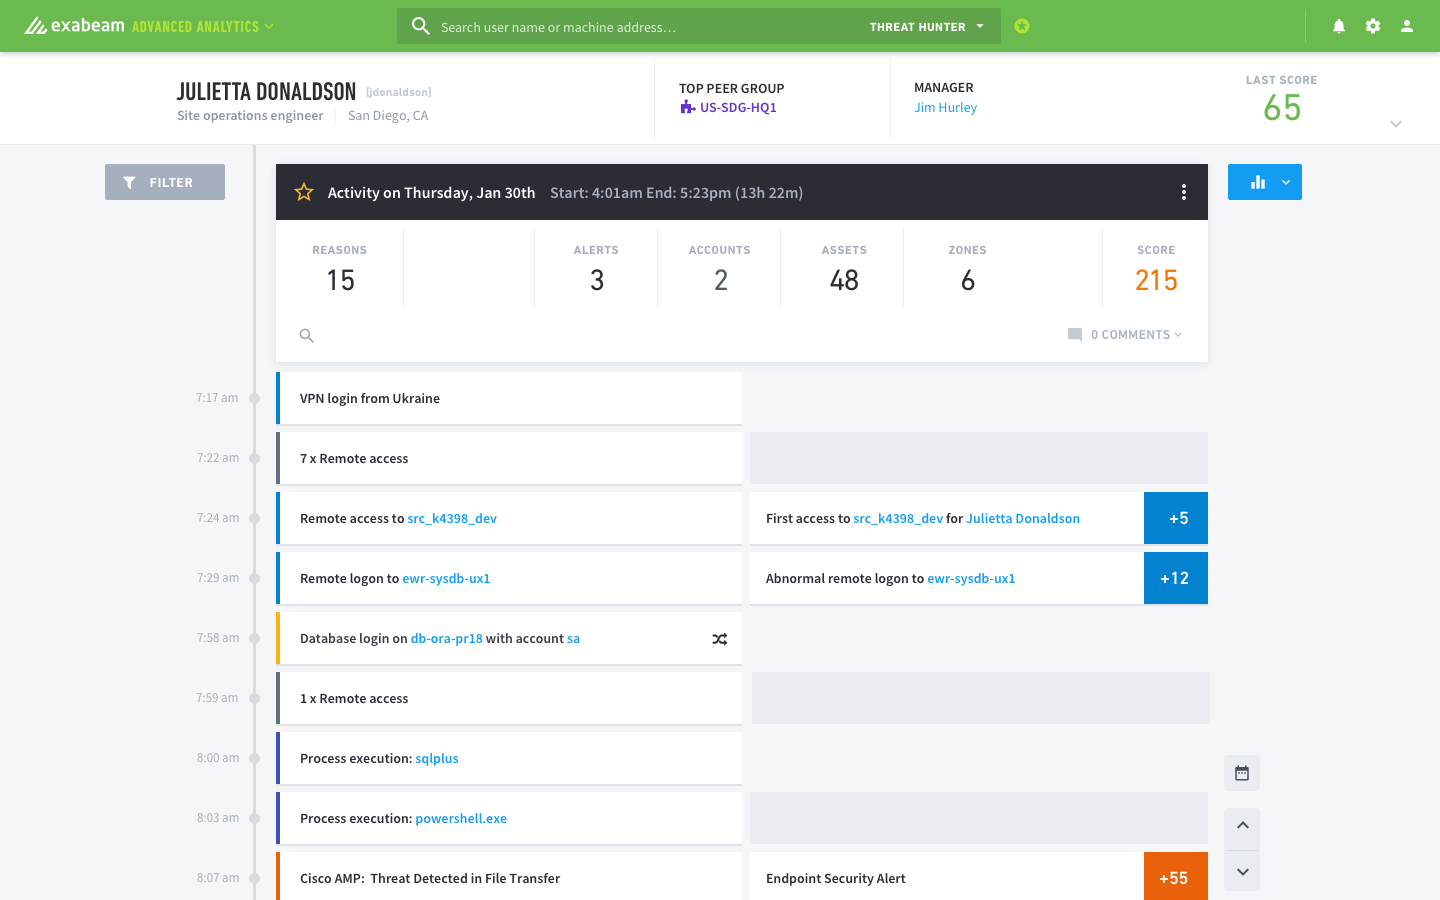Jump to next session with down arrow
Image resolution: width=1440 pixels, height=900 pixels.
(1242, 871)
